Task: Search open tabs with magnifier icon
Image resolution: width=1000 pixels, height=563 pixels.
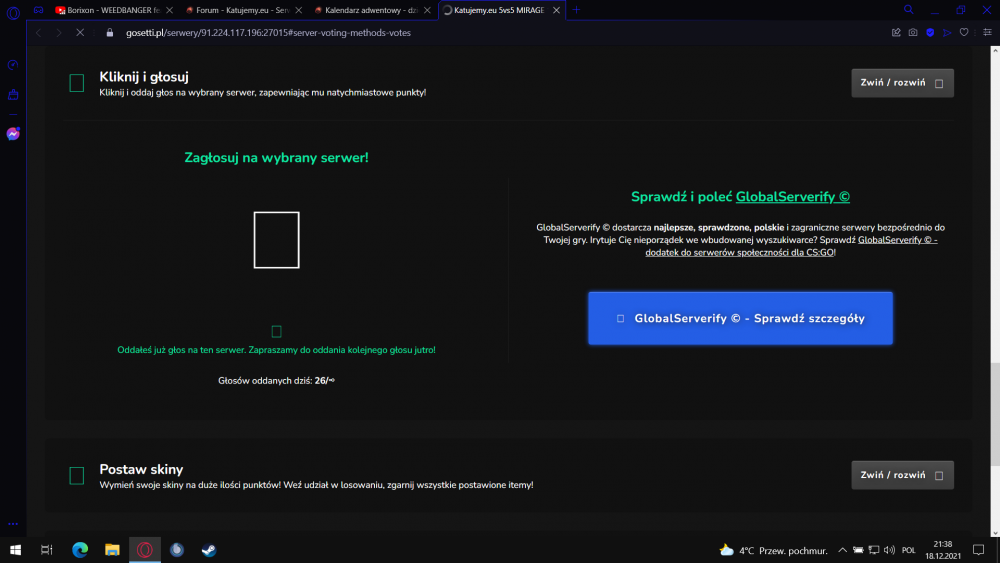Action: coord(909,10)
